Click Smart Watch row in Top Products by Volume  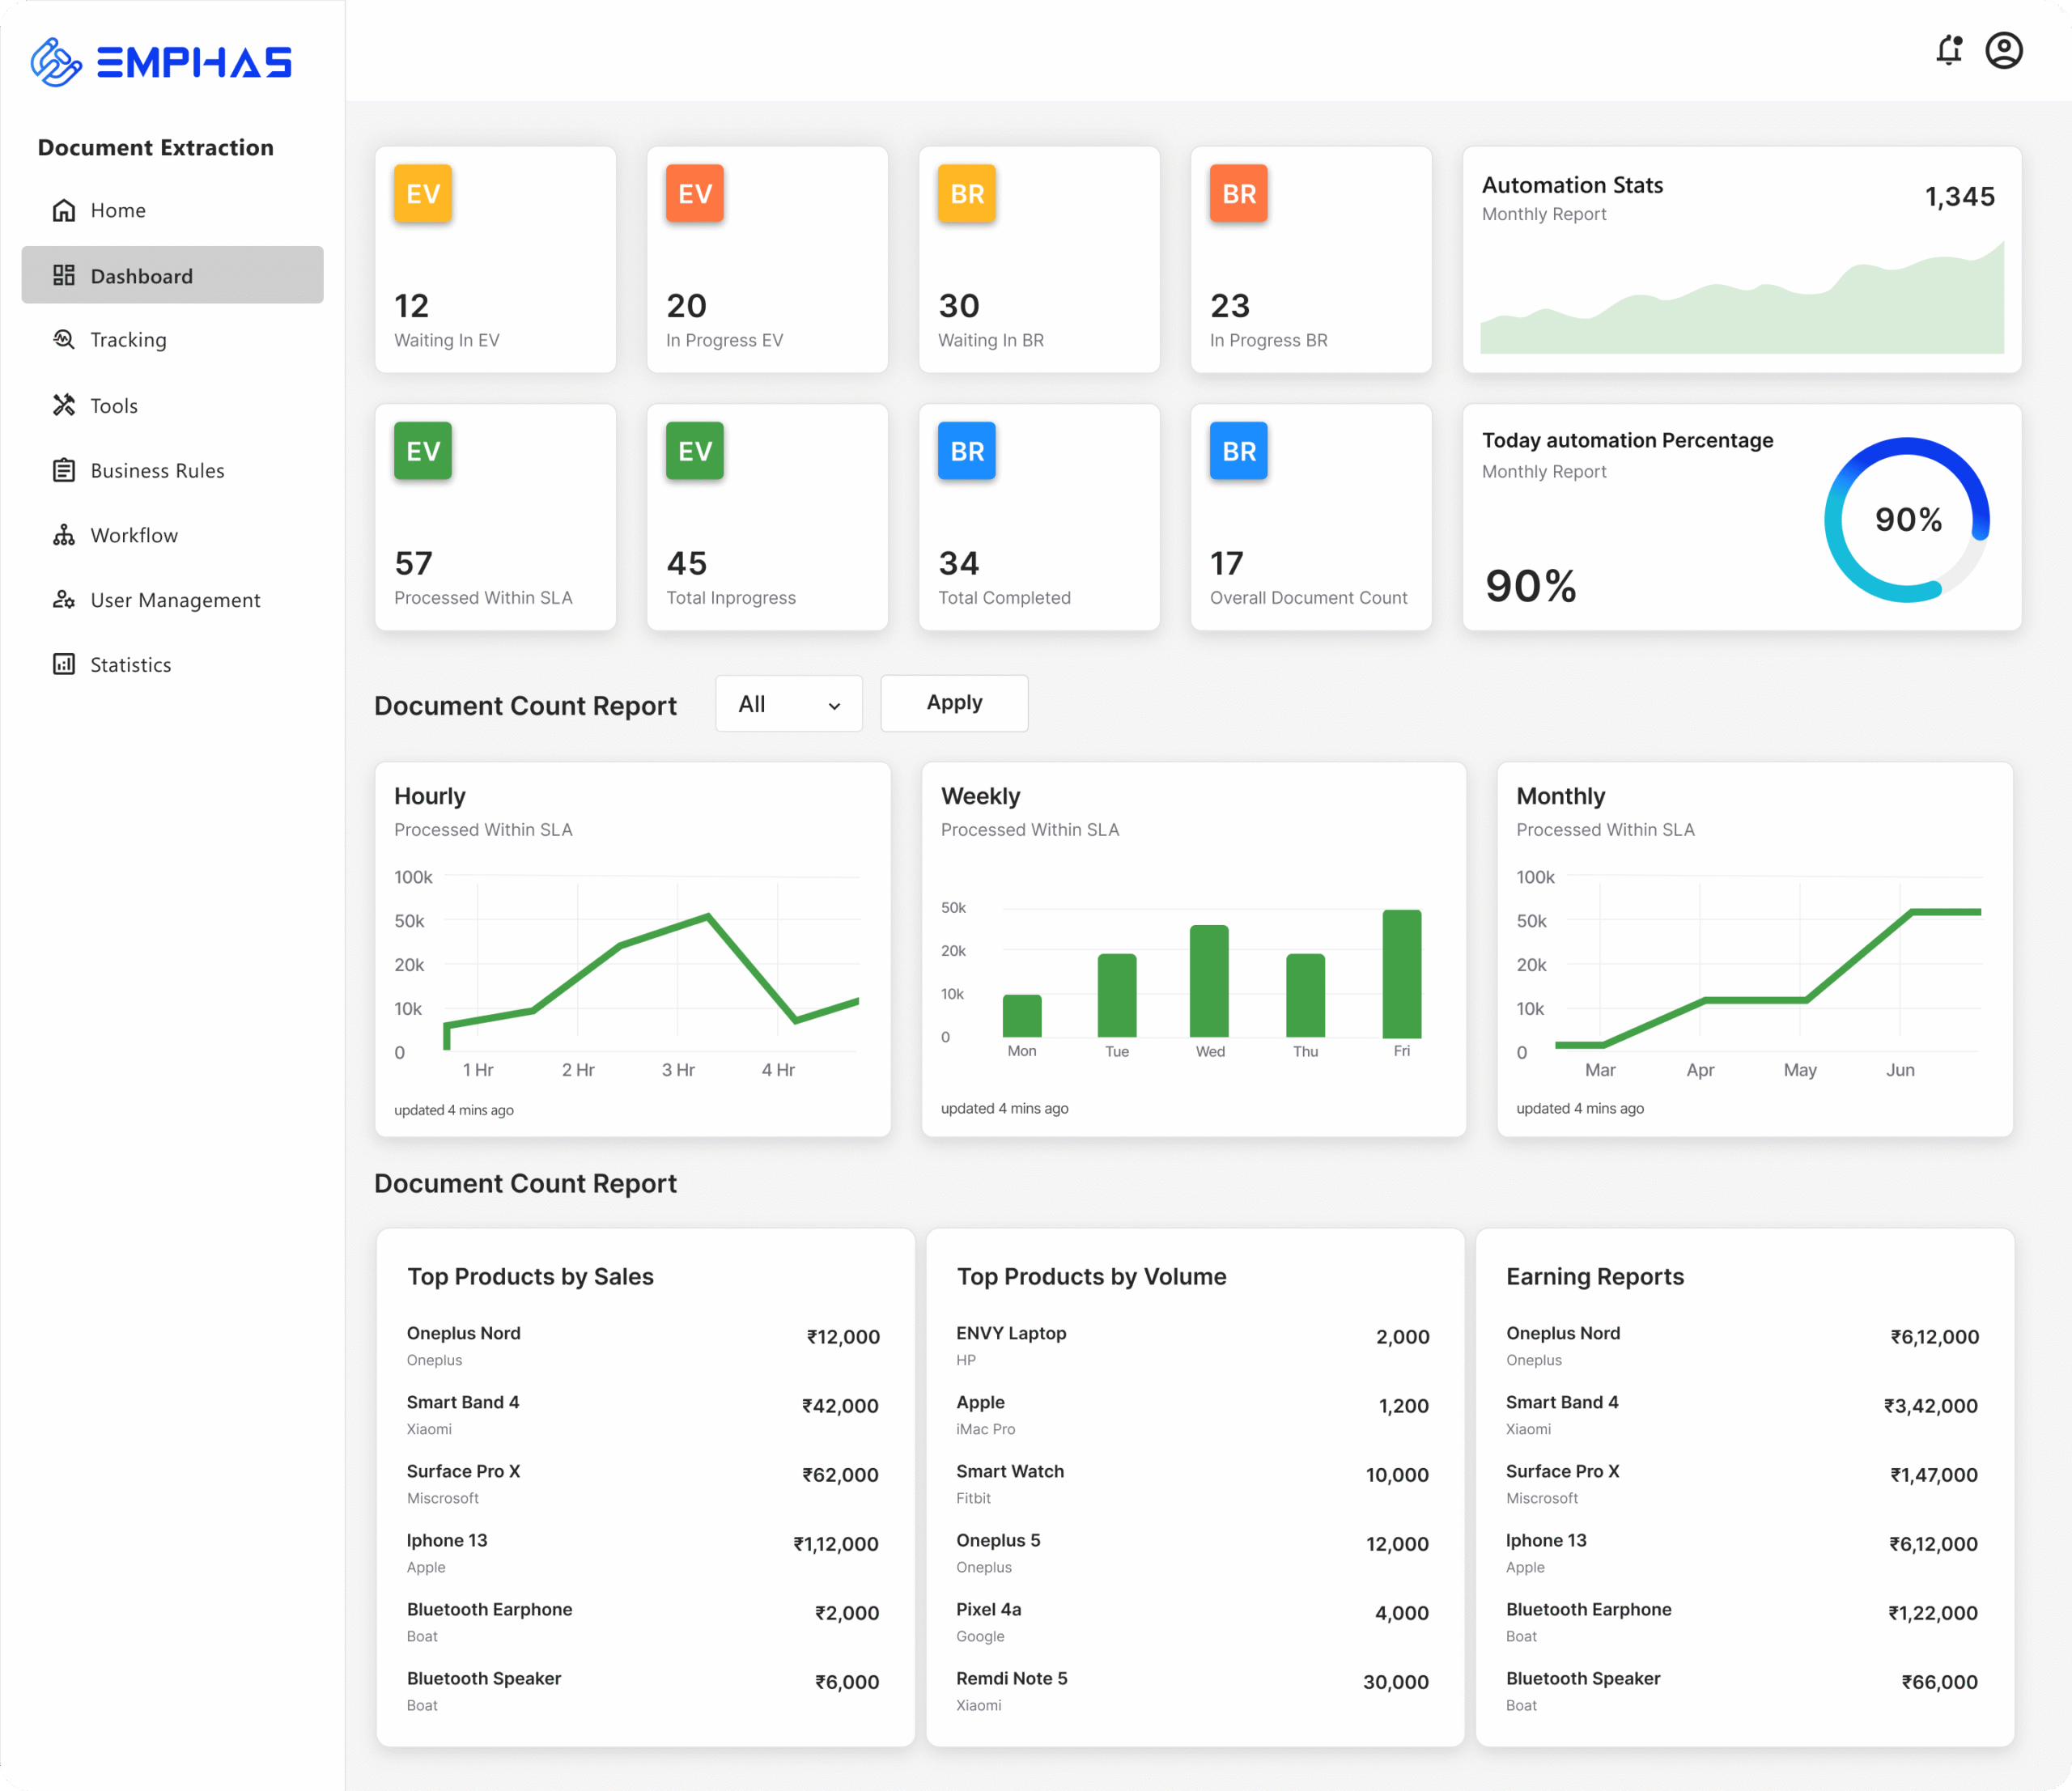tap(1192, 1483)
